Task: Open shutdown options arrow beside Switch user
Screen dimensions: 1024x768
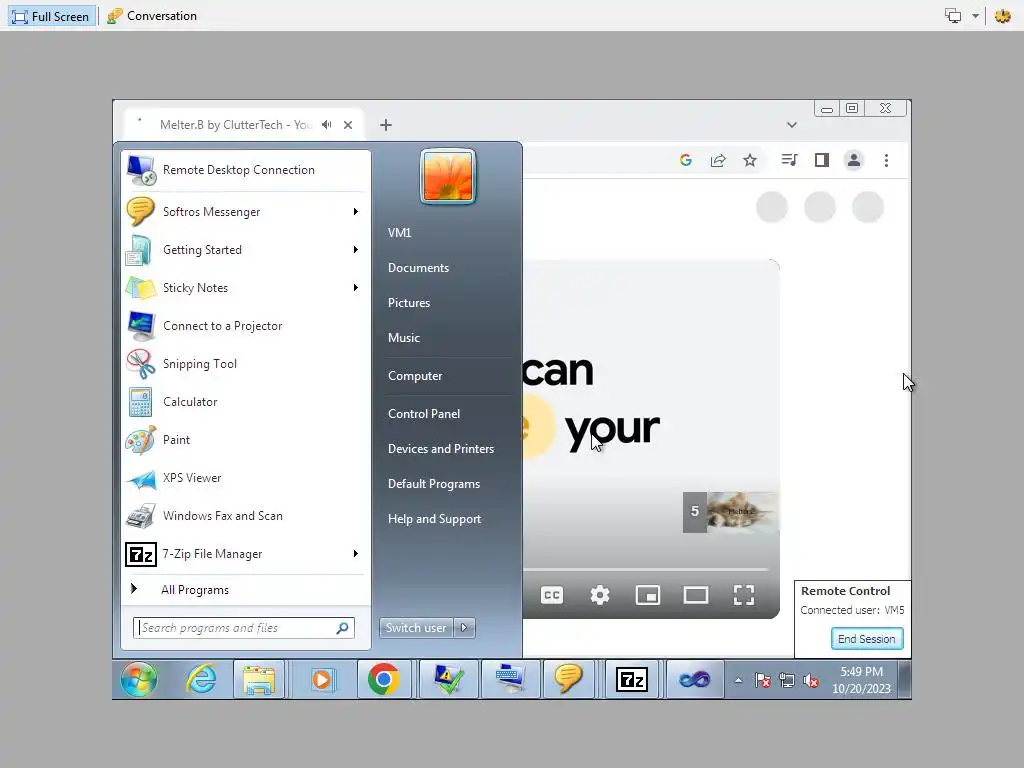Action: [x=464, y=628]
